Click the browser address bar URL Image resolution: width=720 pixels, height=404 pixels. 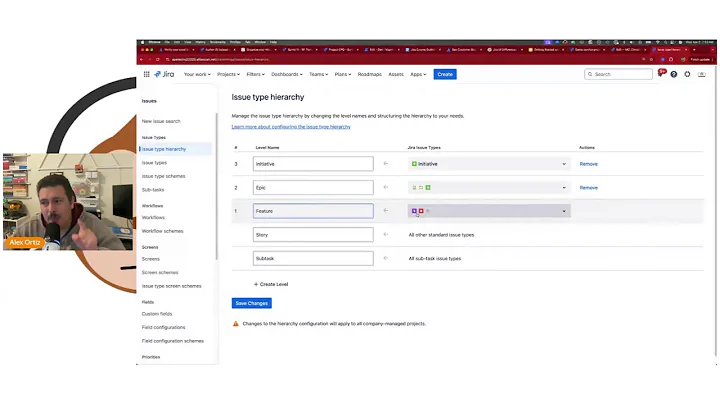tap(220, 59)
